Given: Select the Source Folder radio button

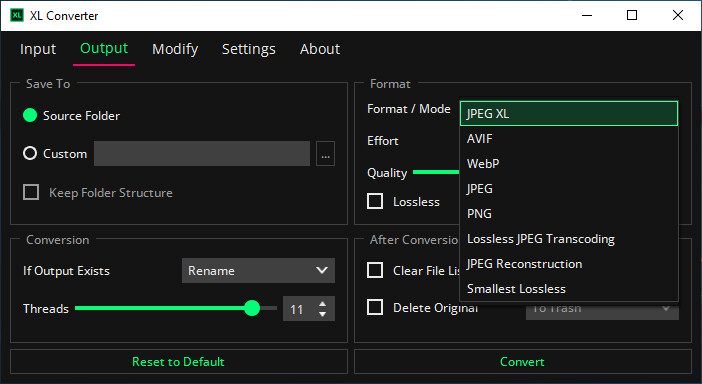Looking at the screenshot, I should pos(30,115).
